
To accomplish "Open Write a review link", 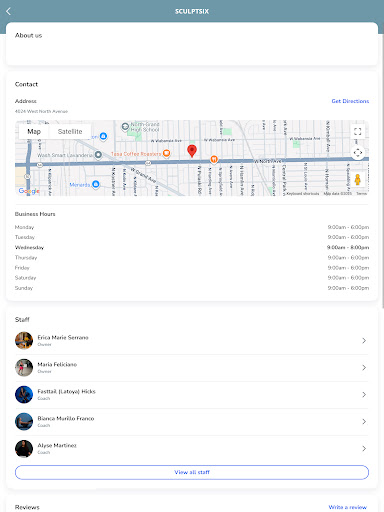I will point(348,507).
